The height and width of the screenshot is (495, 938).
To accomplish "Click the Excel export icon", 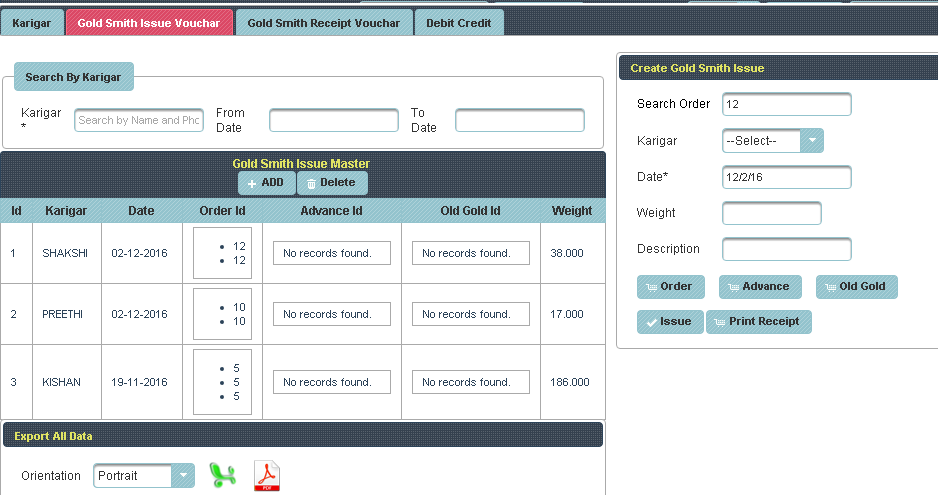I will 222,475.
